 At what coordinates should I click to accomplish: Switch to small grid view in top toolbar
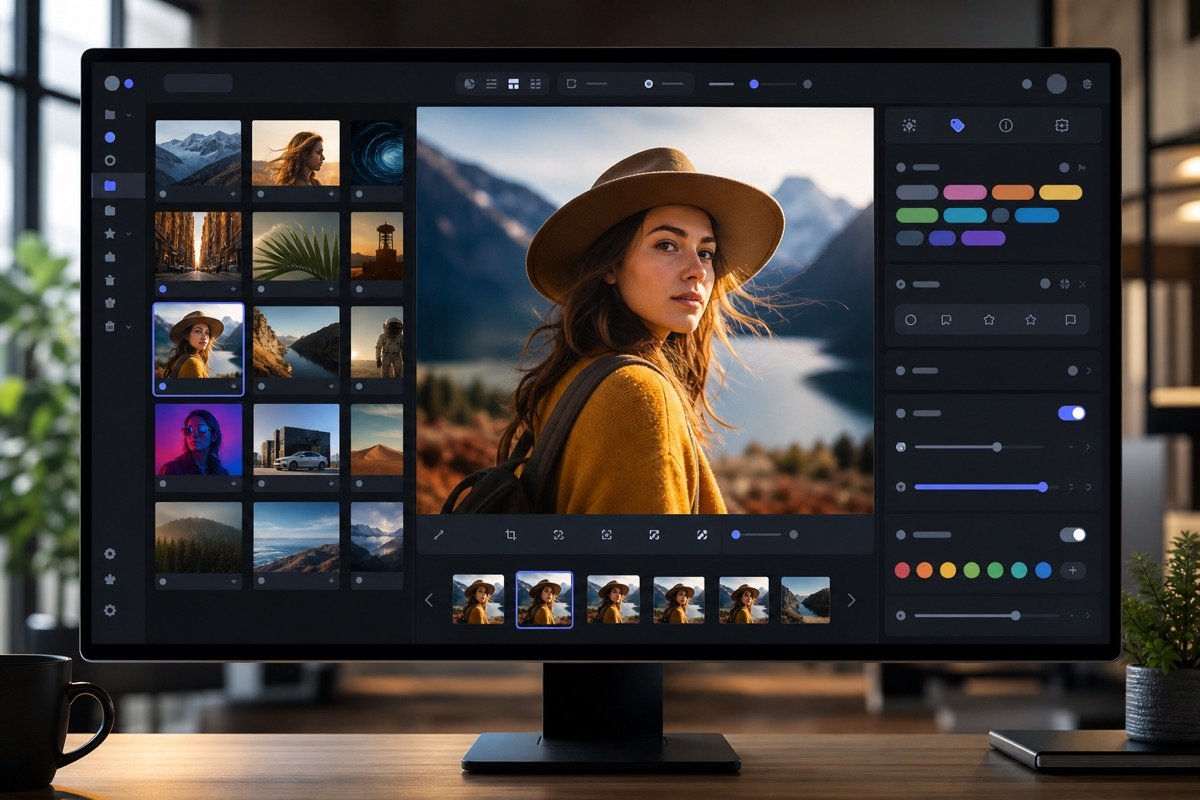(x=536, y=84)
